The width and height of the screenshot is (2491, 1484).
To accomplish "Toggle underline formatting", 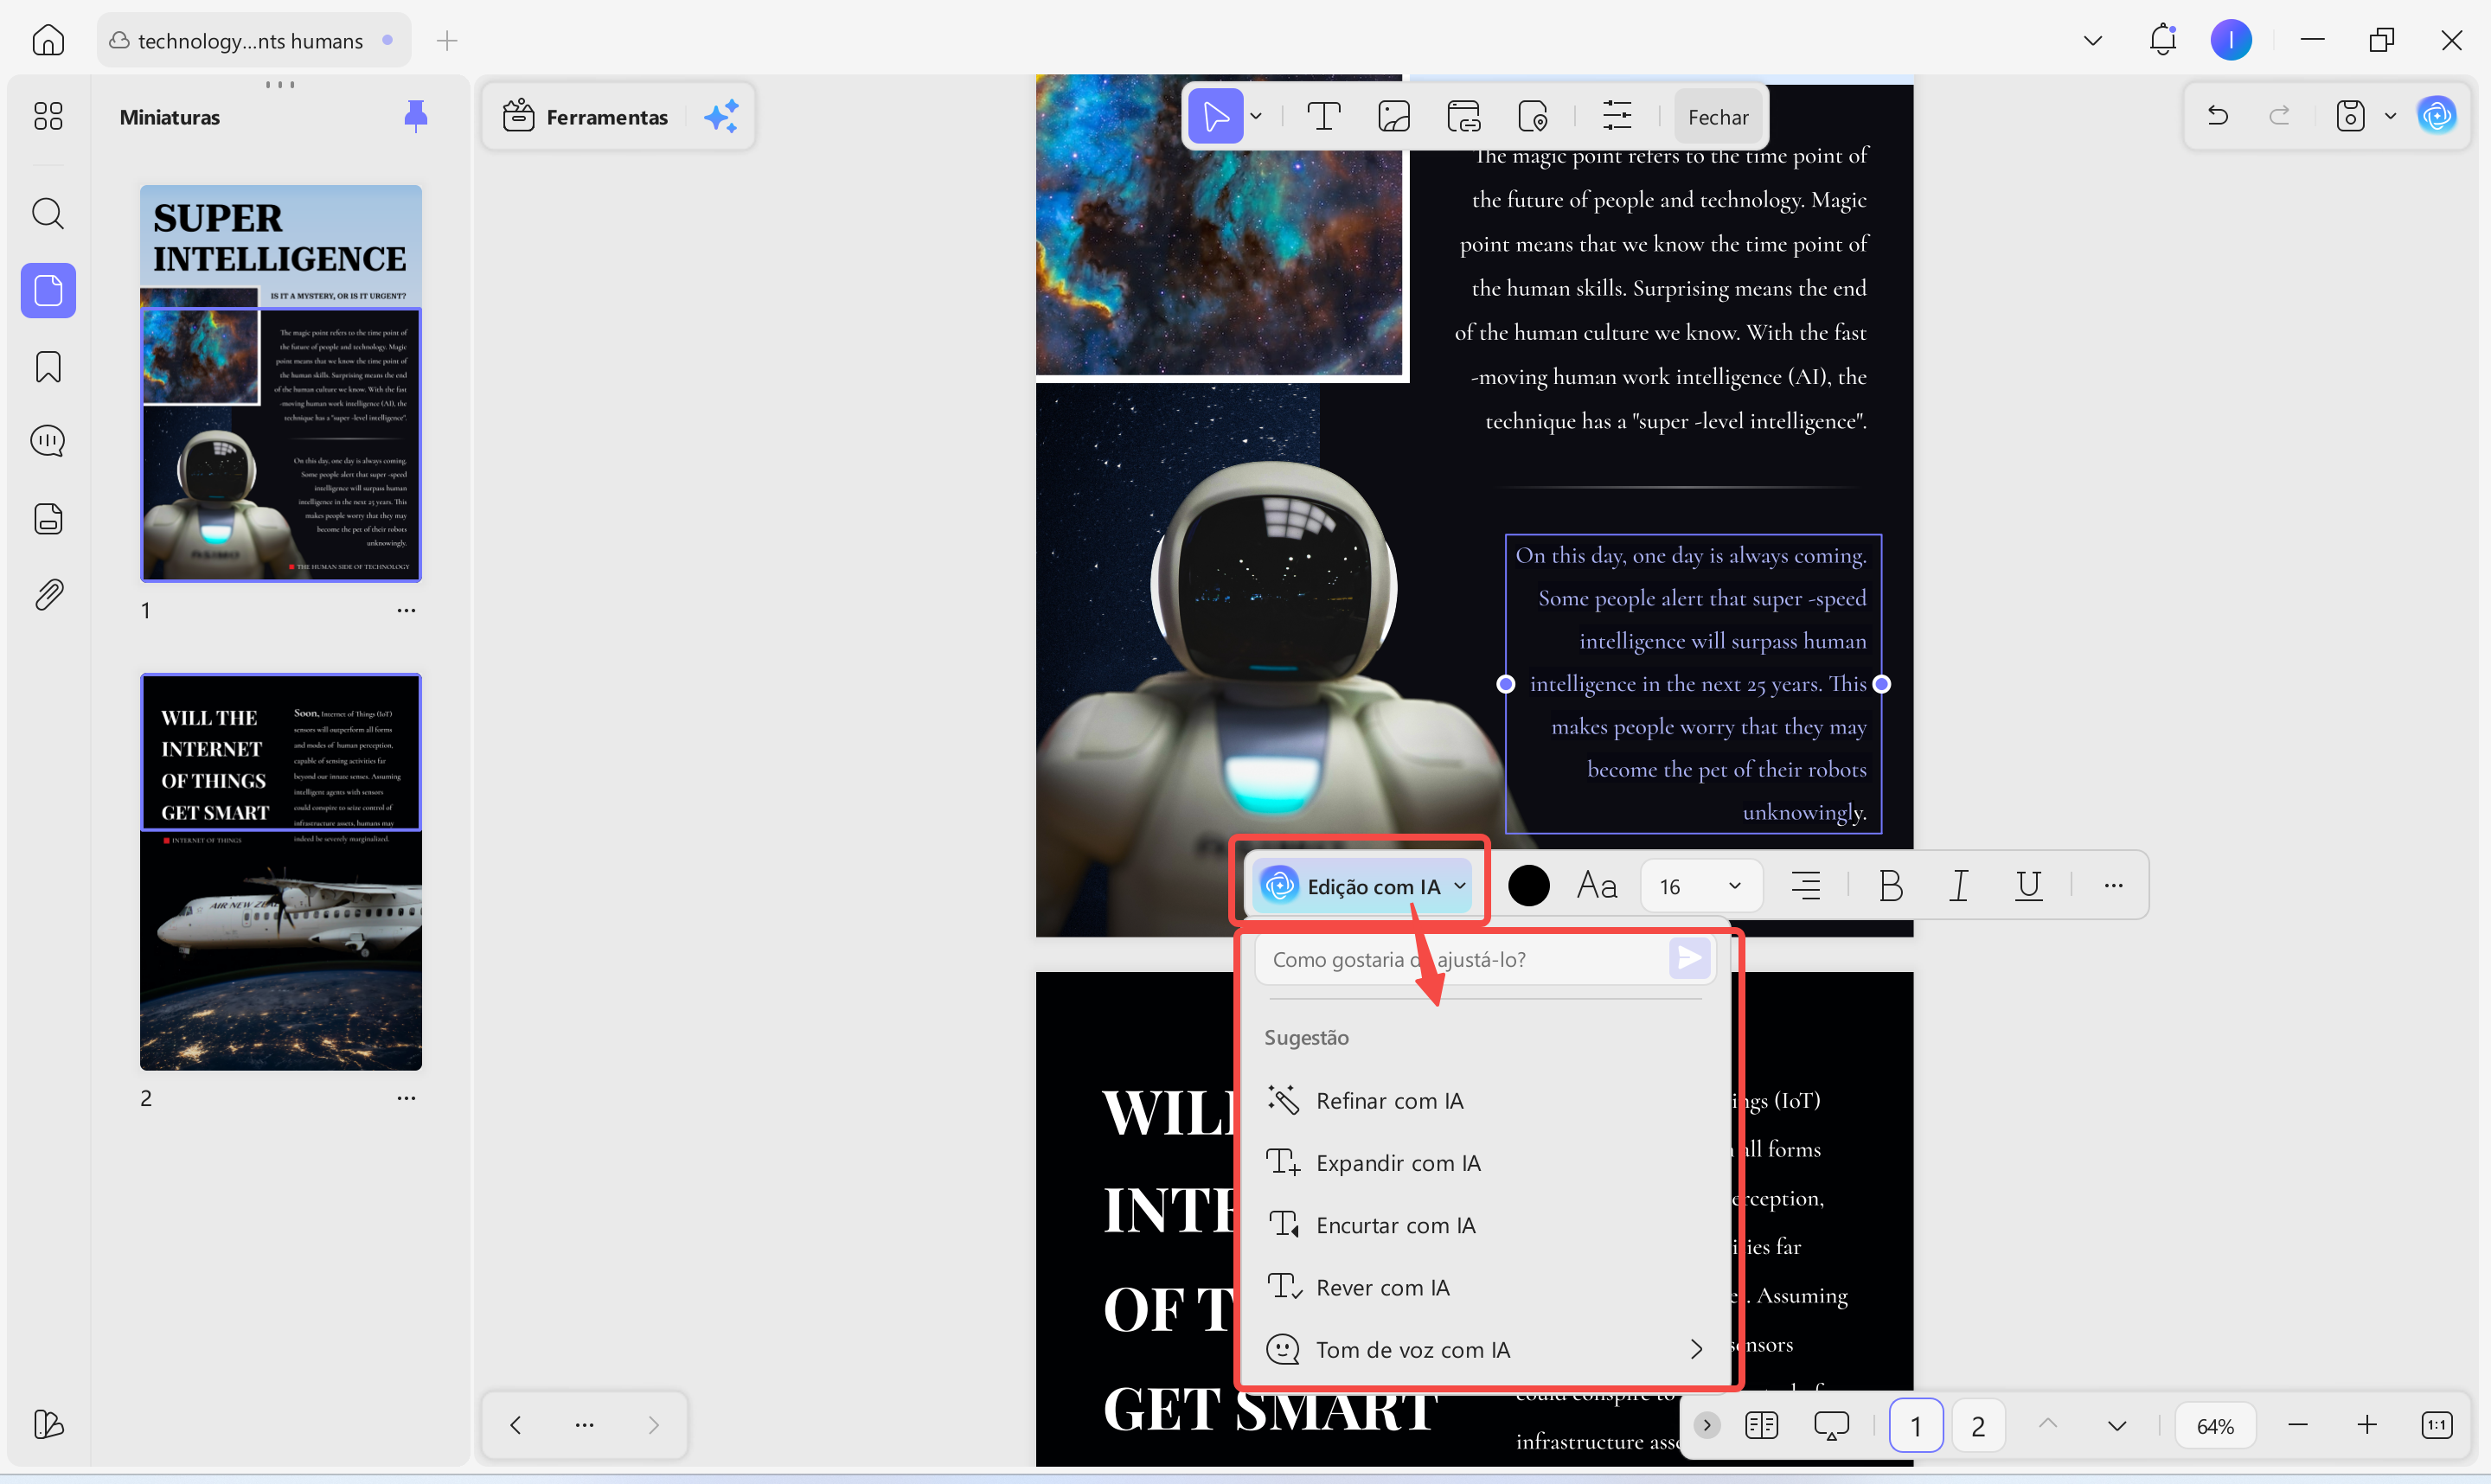I will (2028, 885).
